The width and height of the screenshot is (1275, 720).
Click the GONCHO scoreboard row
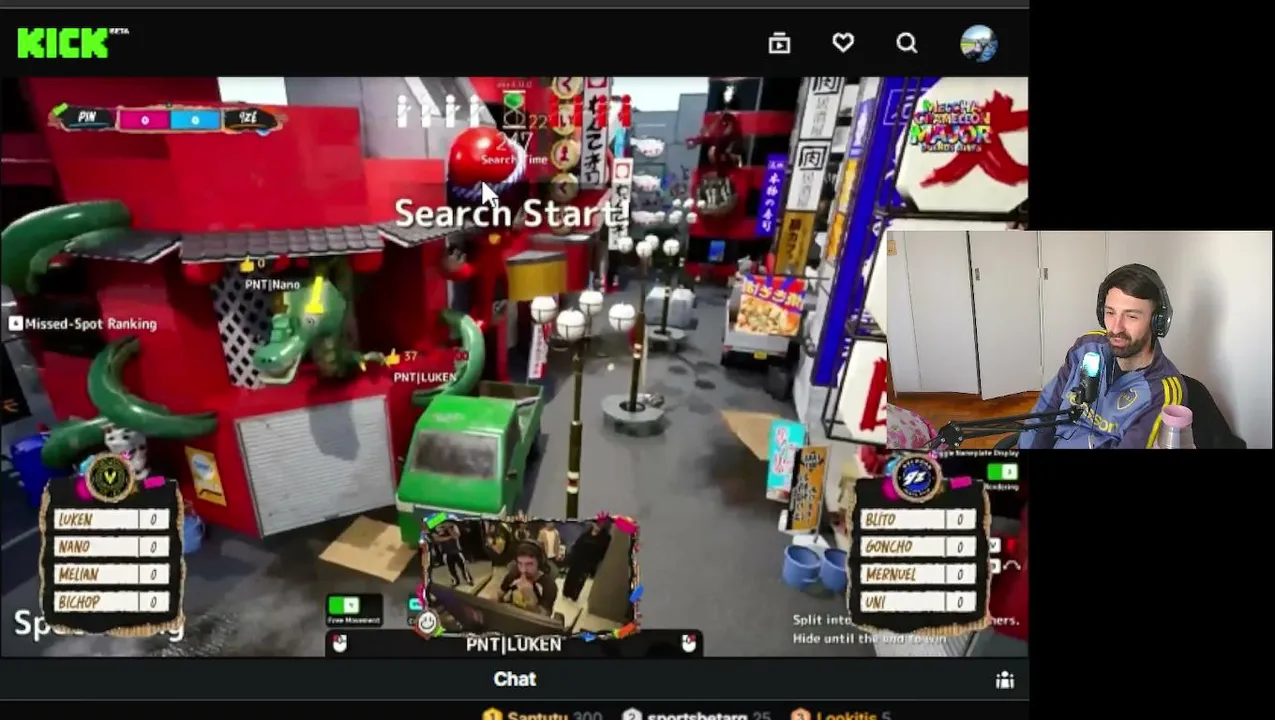click(918, 547)
